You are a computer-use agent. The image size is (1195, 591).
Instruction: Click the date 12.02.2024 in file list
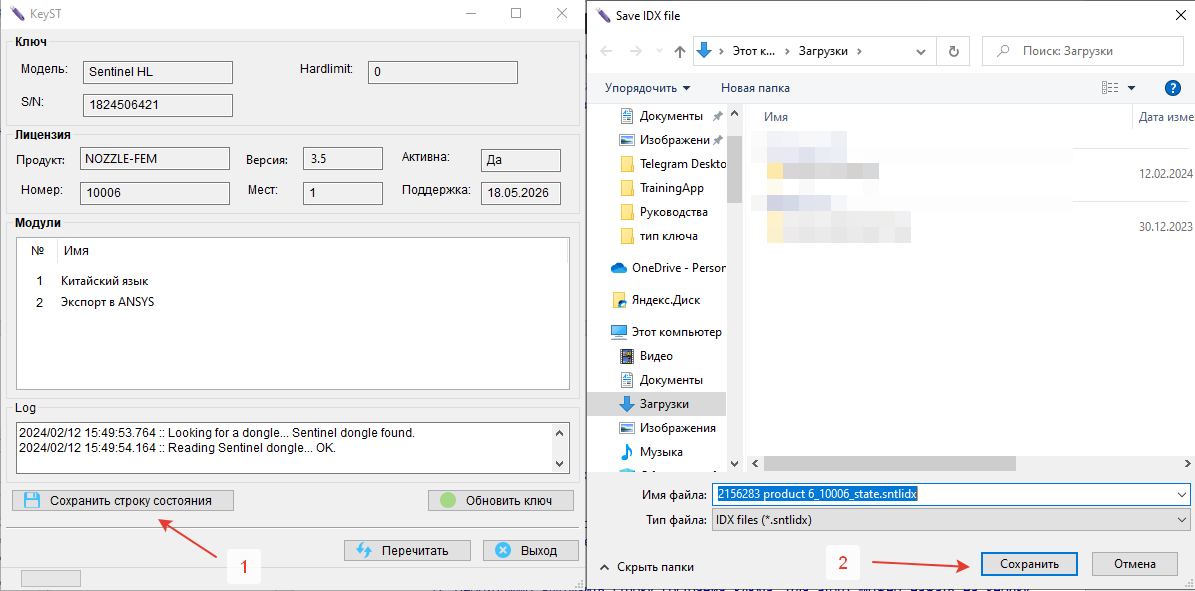pos(1164,173)
